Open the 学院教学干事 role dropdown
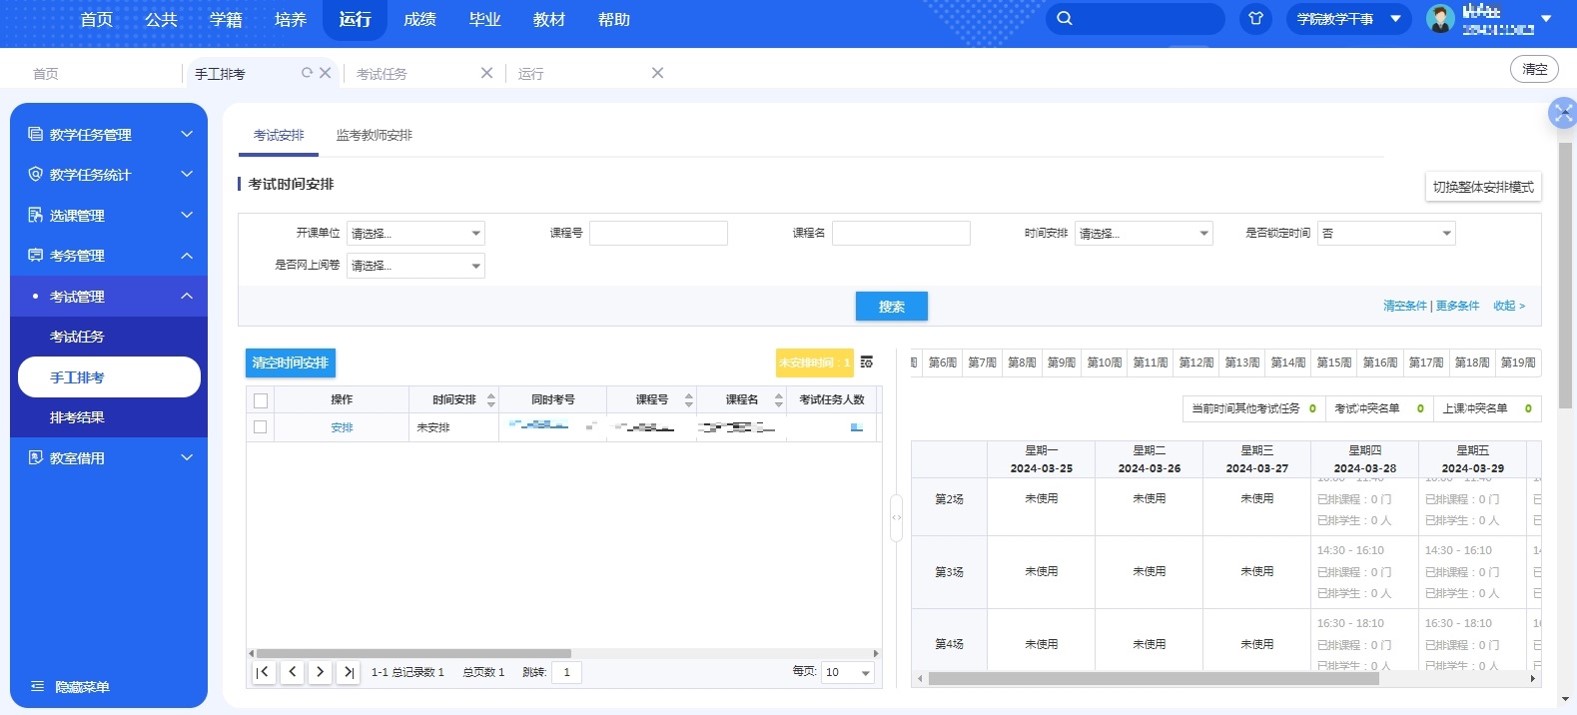 coord(1348,18)
